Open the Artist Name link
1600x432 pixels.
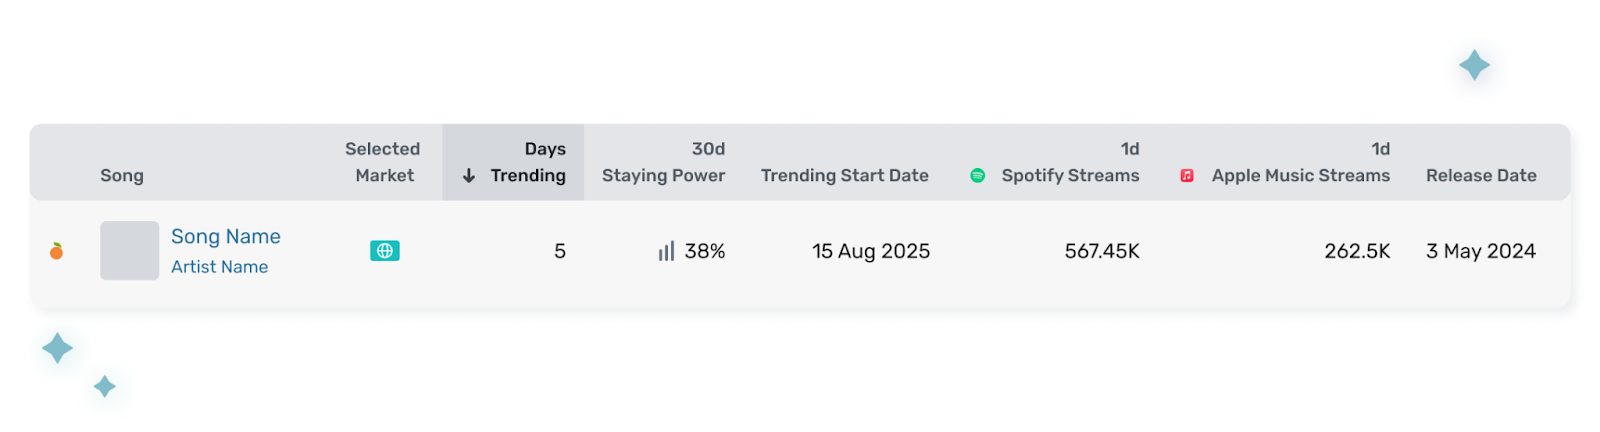(x=219, y=267)
